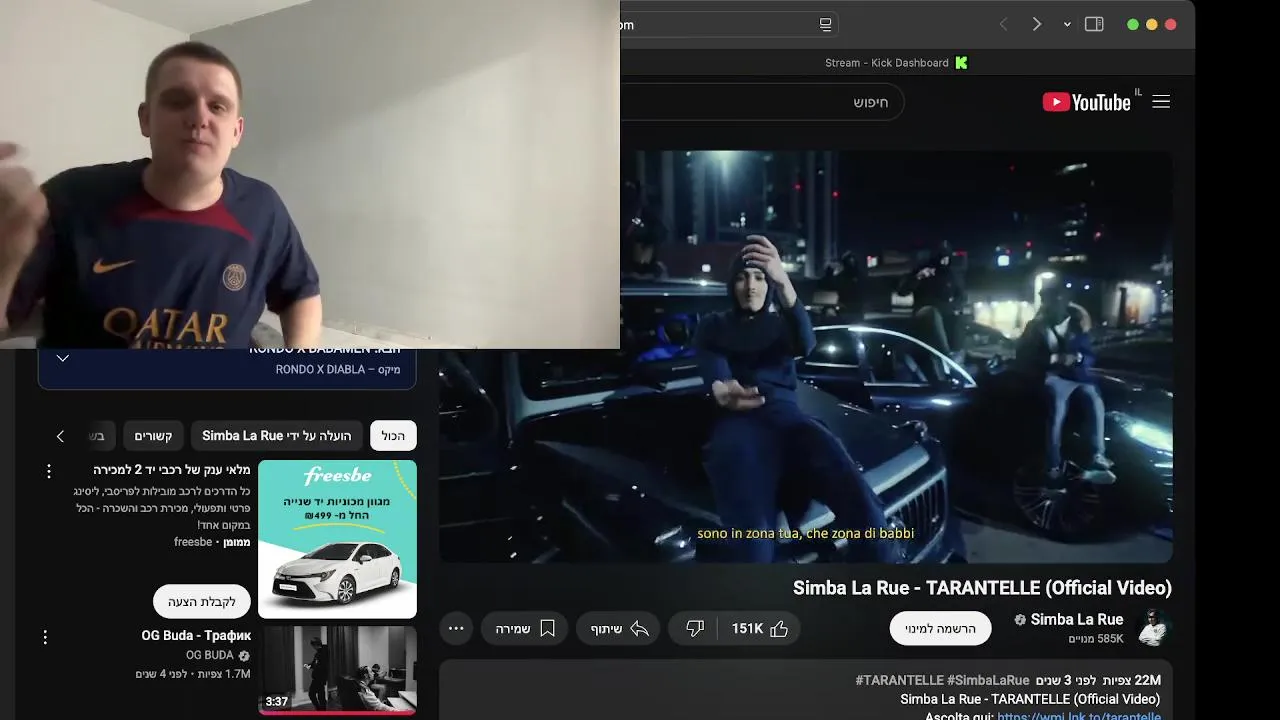Toggle Safari sidebar panel
This screenshot has height=720, width=1280.
[x=1094, y=24]
